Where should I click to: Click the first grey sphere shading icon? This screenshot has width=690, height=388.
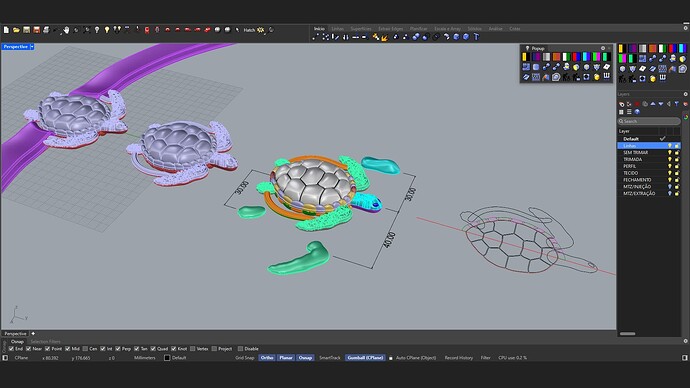217,30
